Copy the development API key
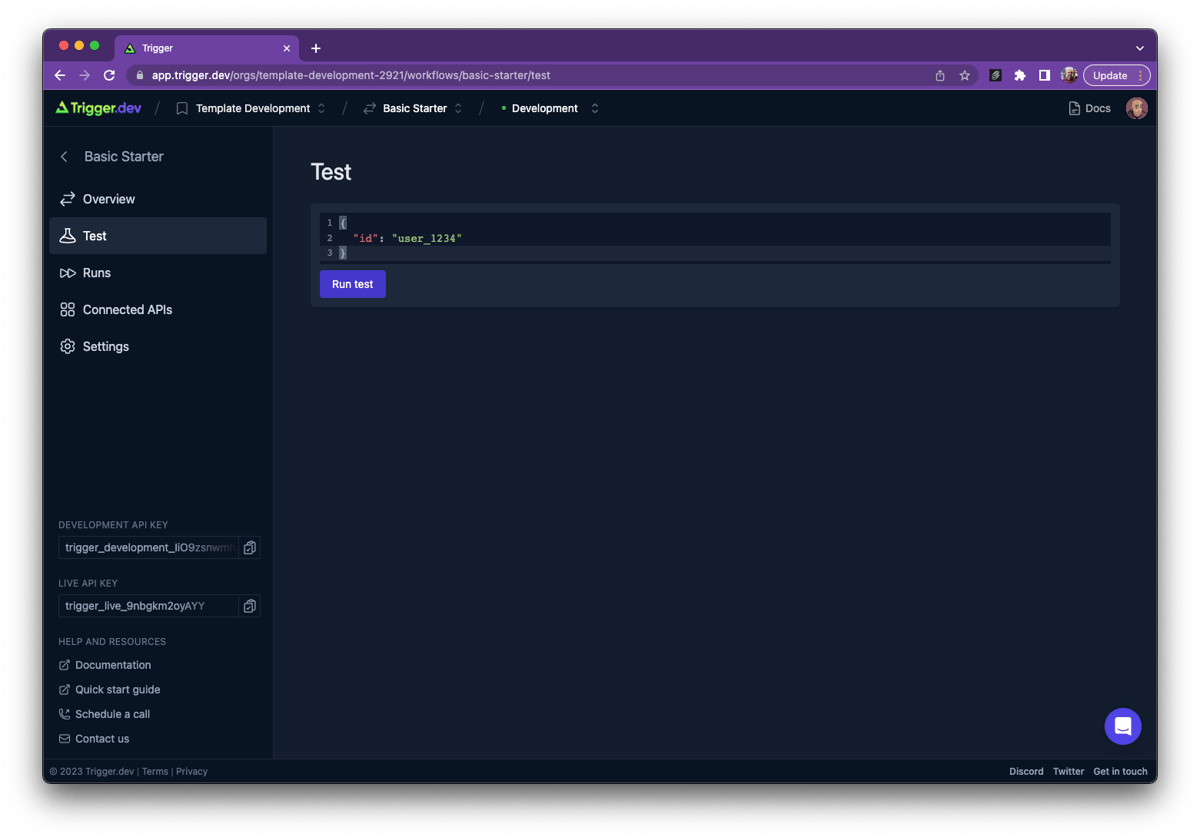 point(250,548)
